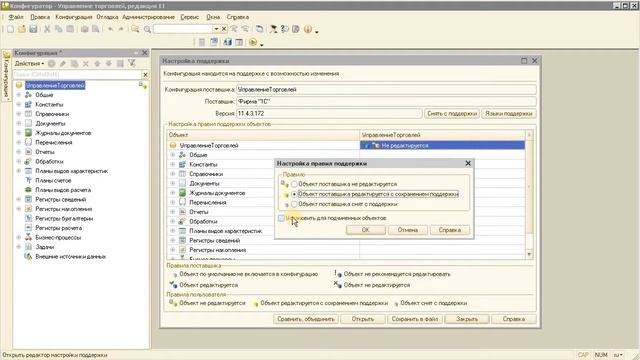The width and height of the screenshot is (640, 360).
Task: Click the Redo arrow toolbar icon
Action: coord(121,29)
